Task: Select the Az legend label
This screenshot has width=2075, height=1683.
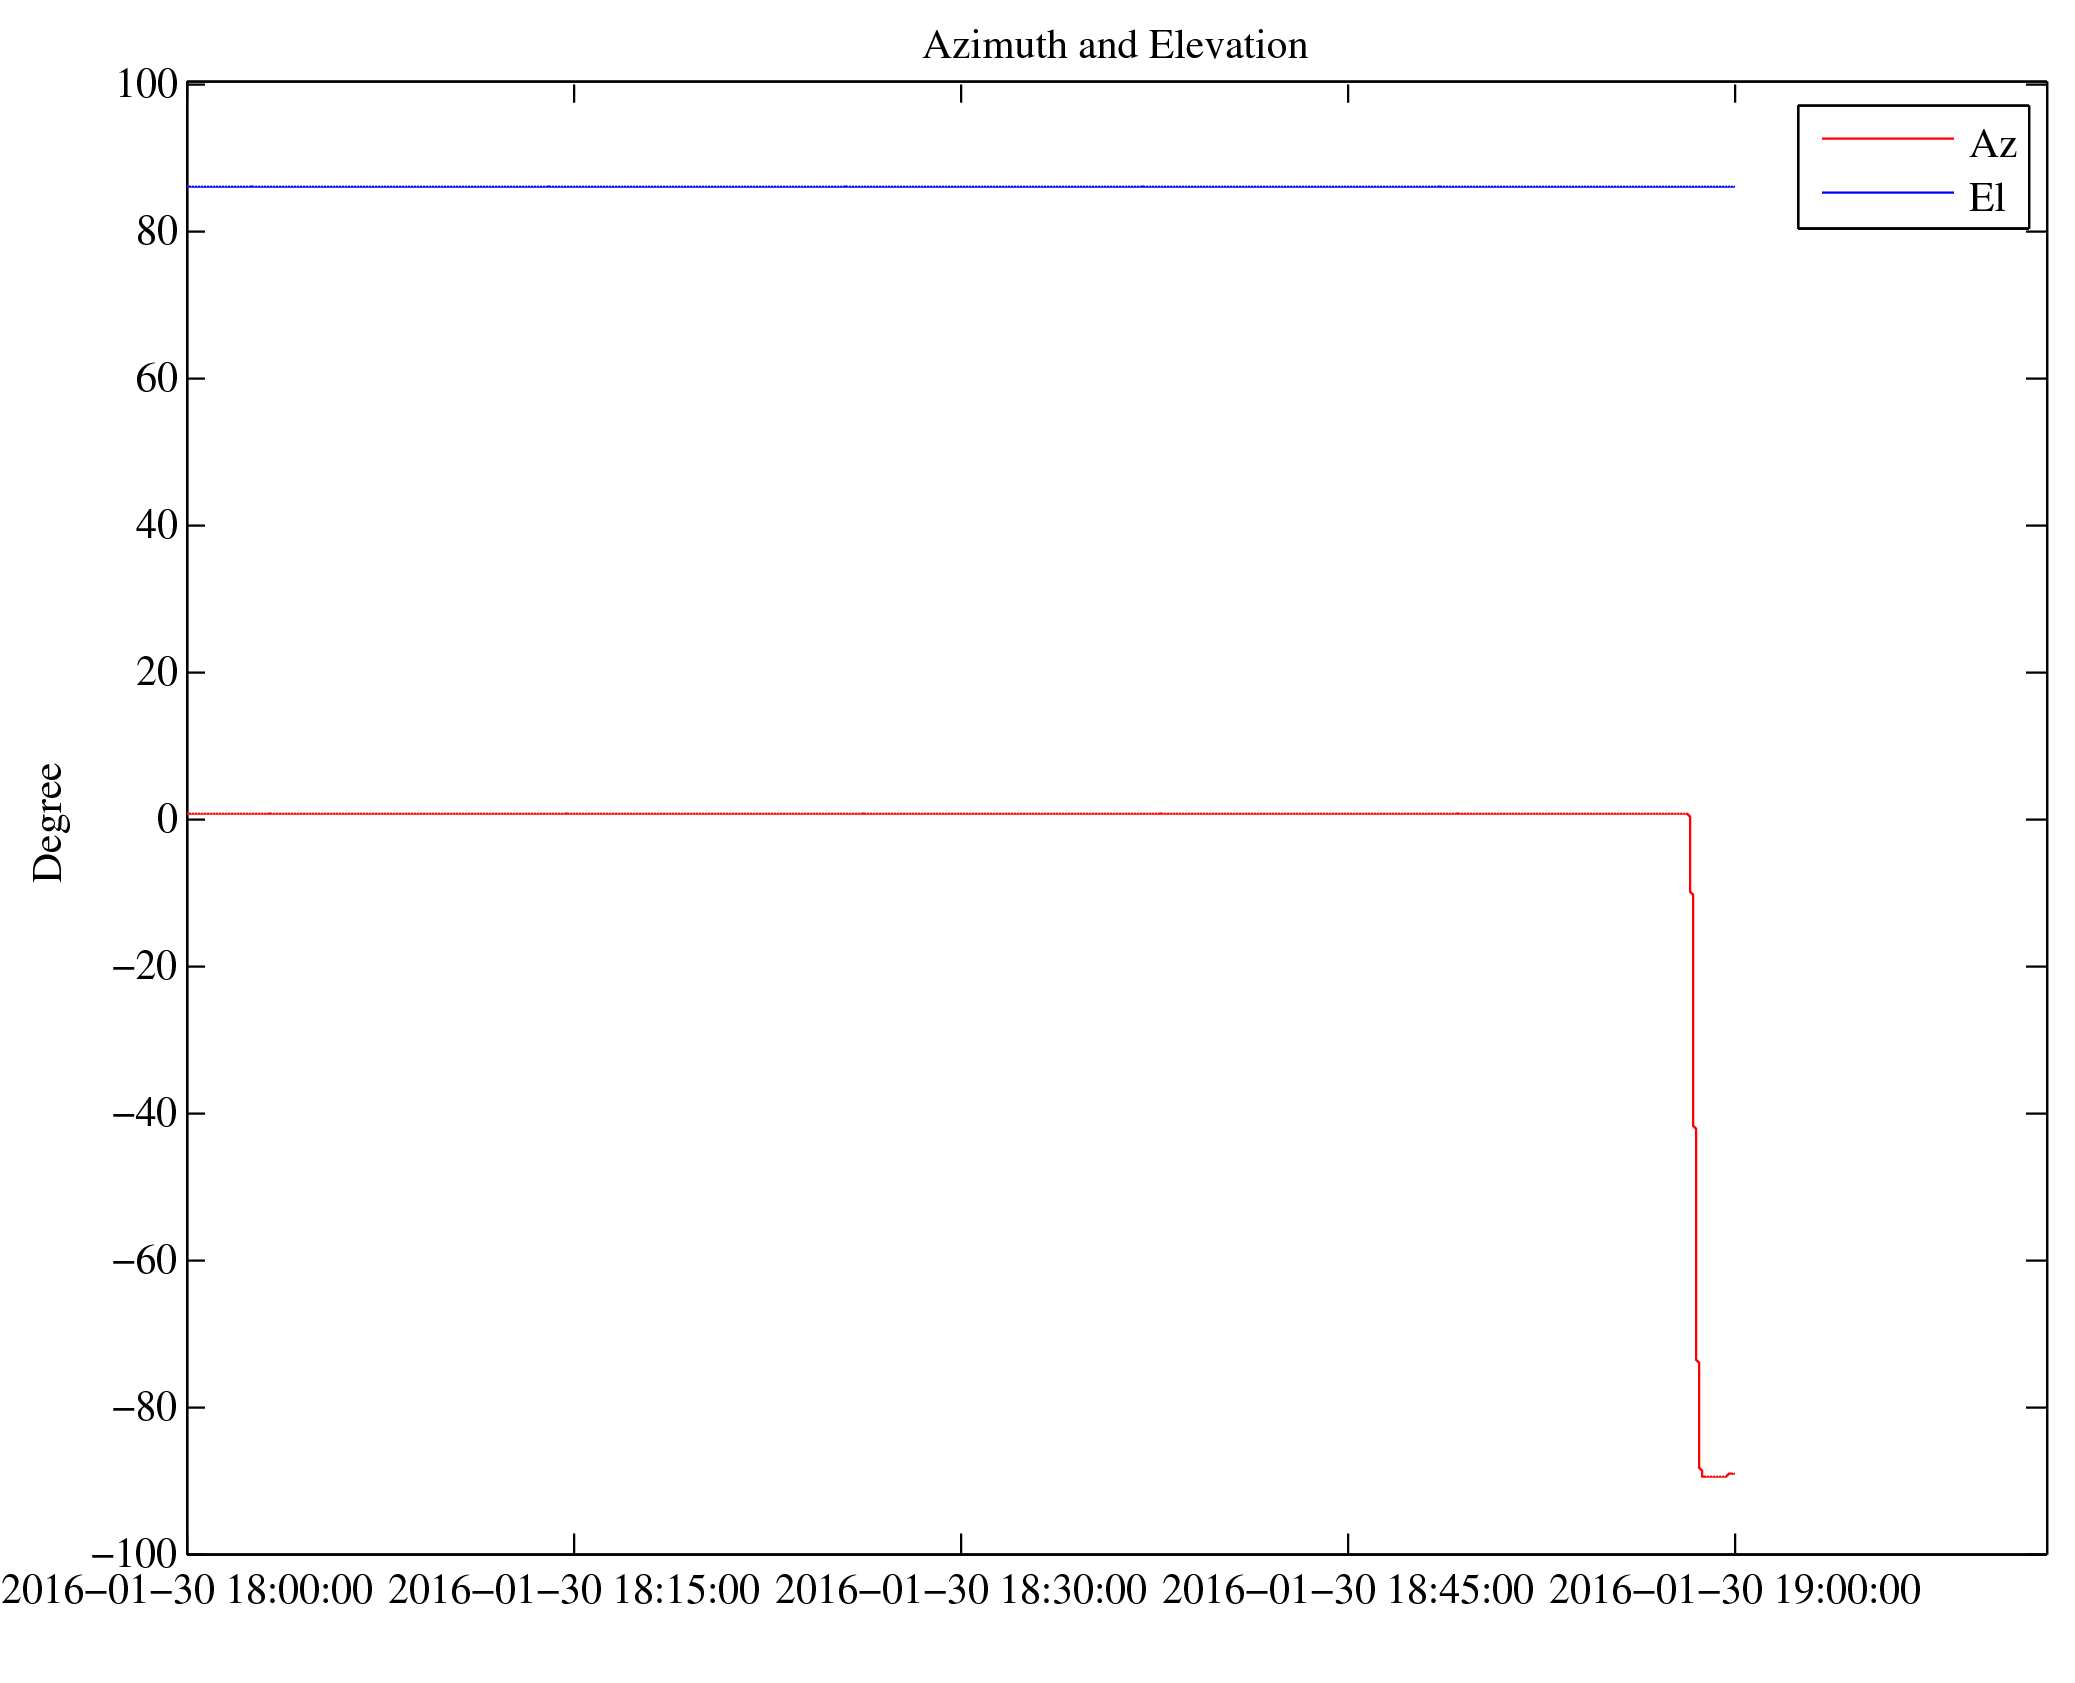Action: (1992, 144)
